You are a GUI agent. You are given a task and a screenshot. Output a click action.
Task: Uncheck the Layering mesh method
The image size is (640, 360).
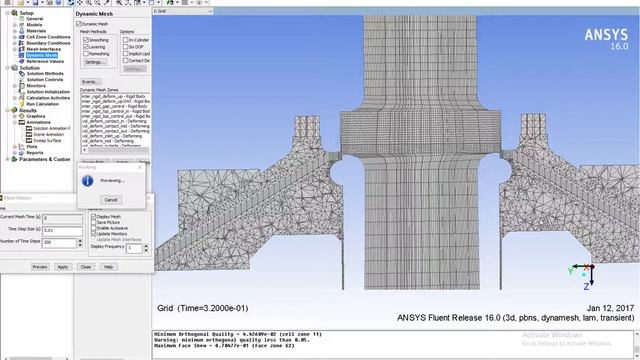pos(86,47)
